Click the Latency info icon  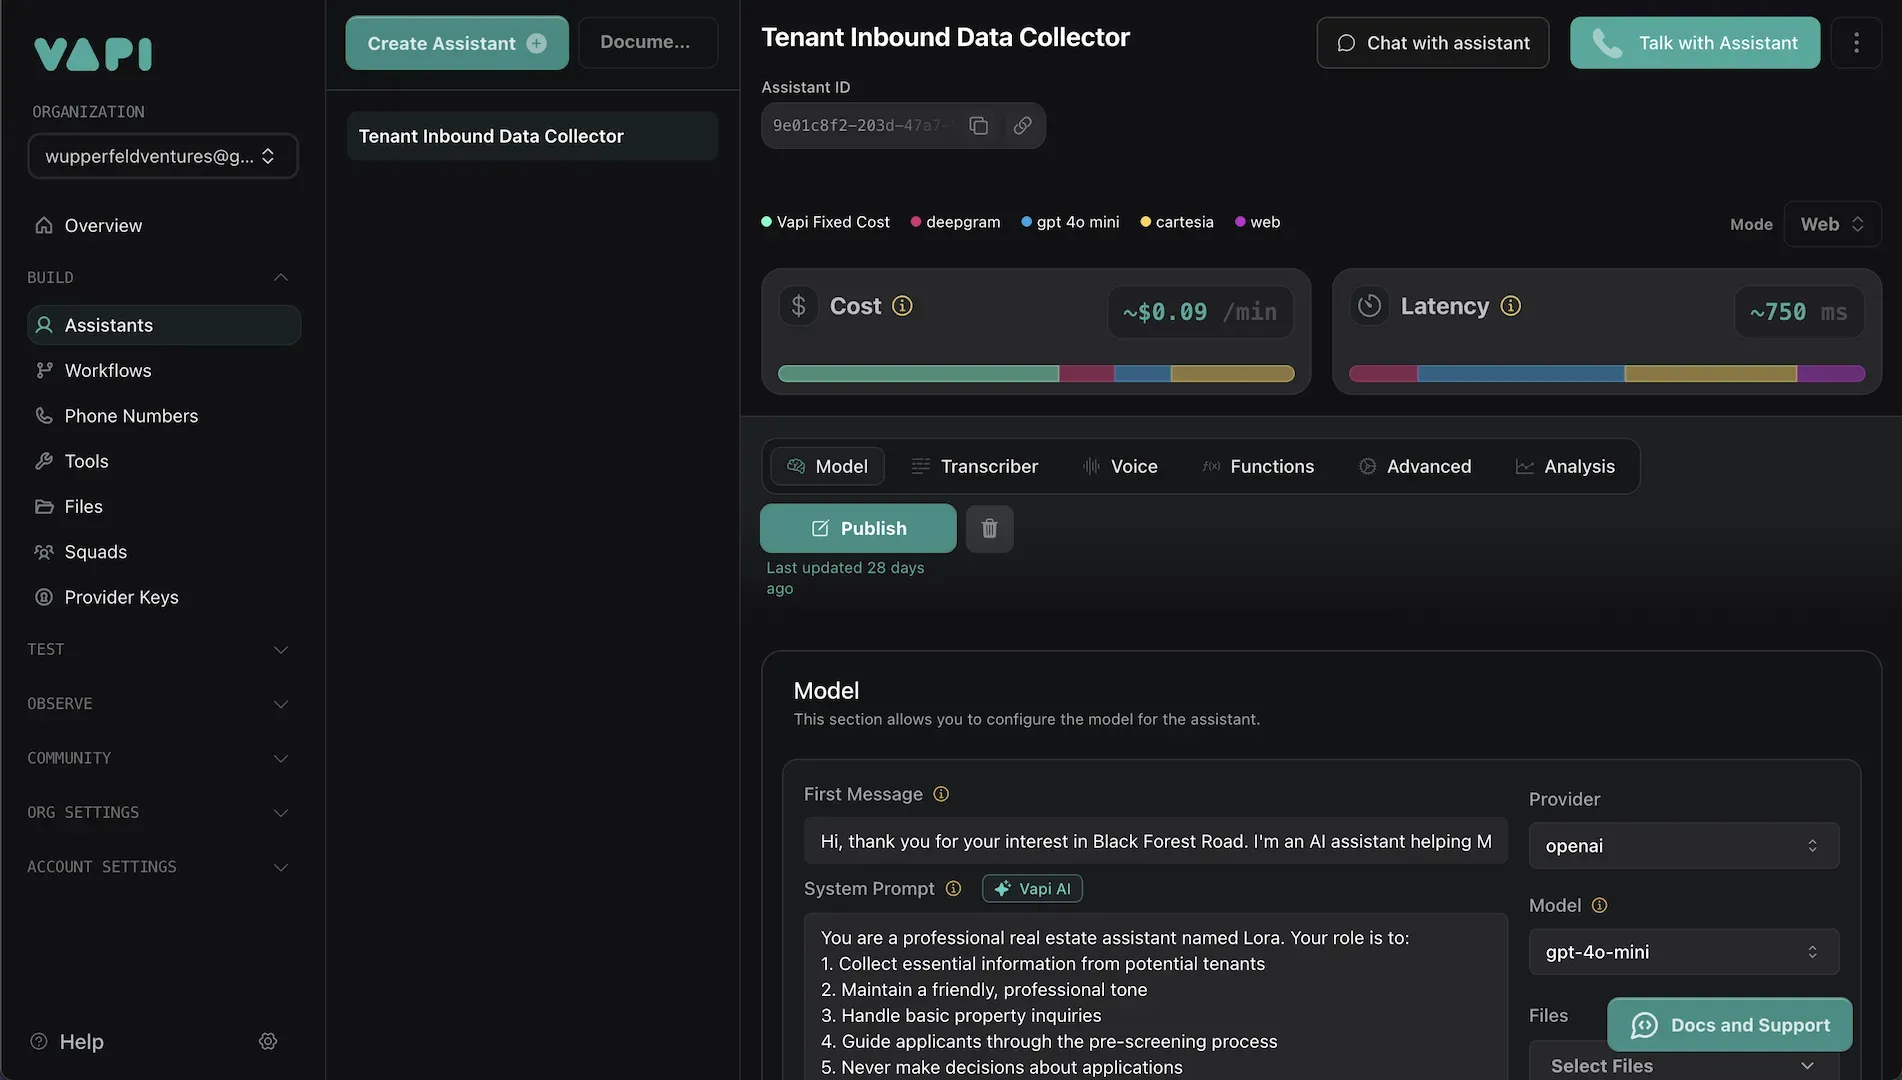1510,306
